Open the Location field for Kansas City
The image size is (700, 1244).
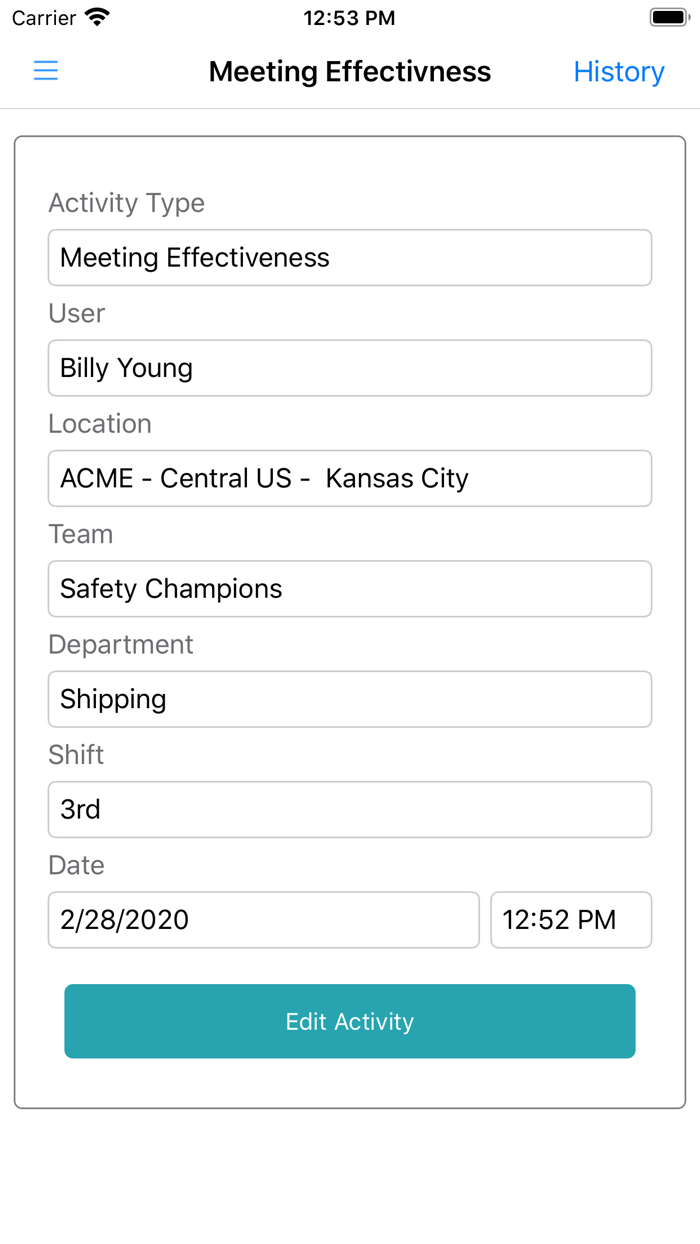point(349,478)
